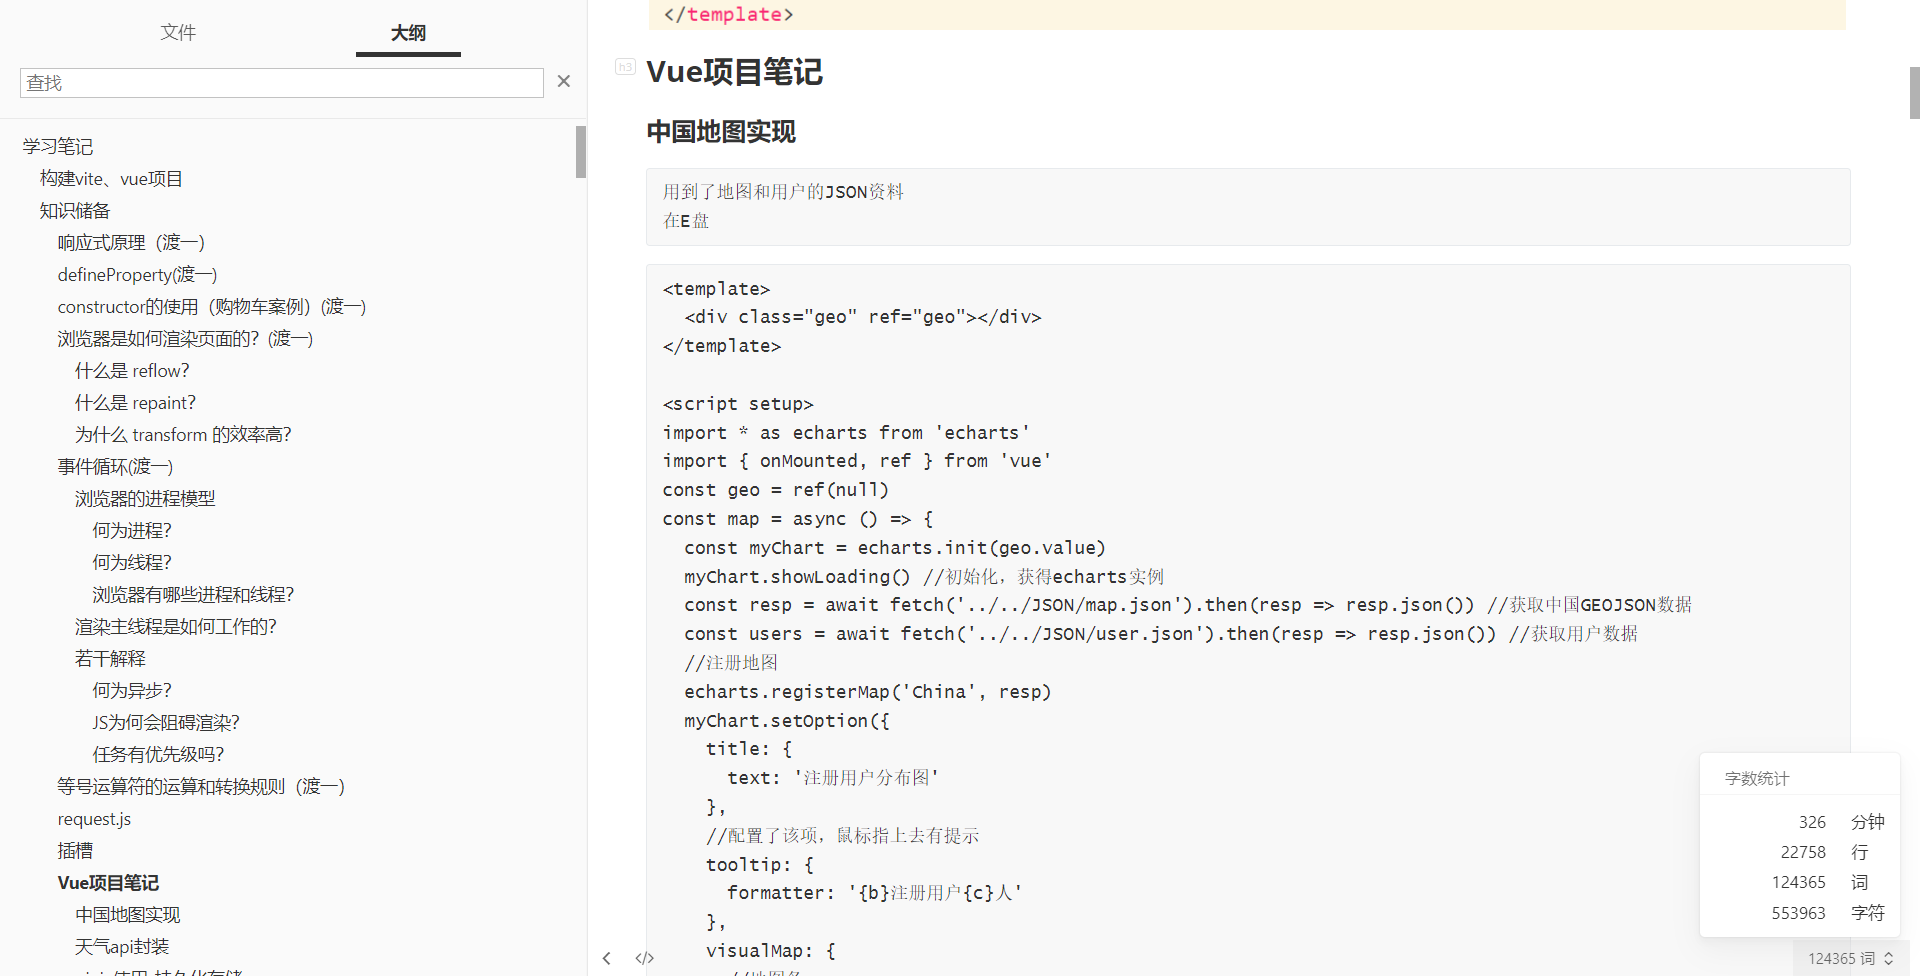Jump to 渲染主线程是如何工作的? entry
The width and height of the screenshot is (1920, 976).
175,627
